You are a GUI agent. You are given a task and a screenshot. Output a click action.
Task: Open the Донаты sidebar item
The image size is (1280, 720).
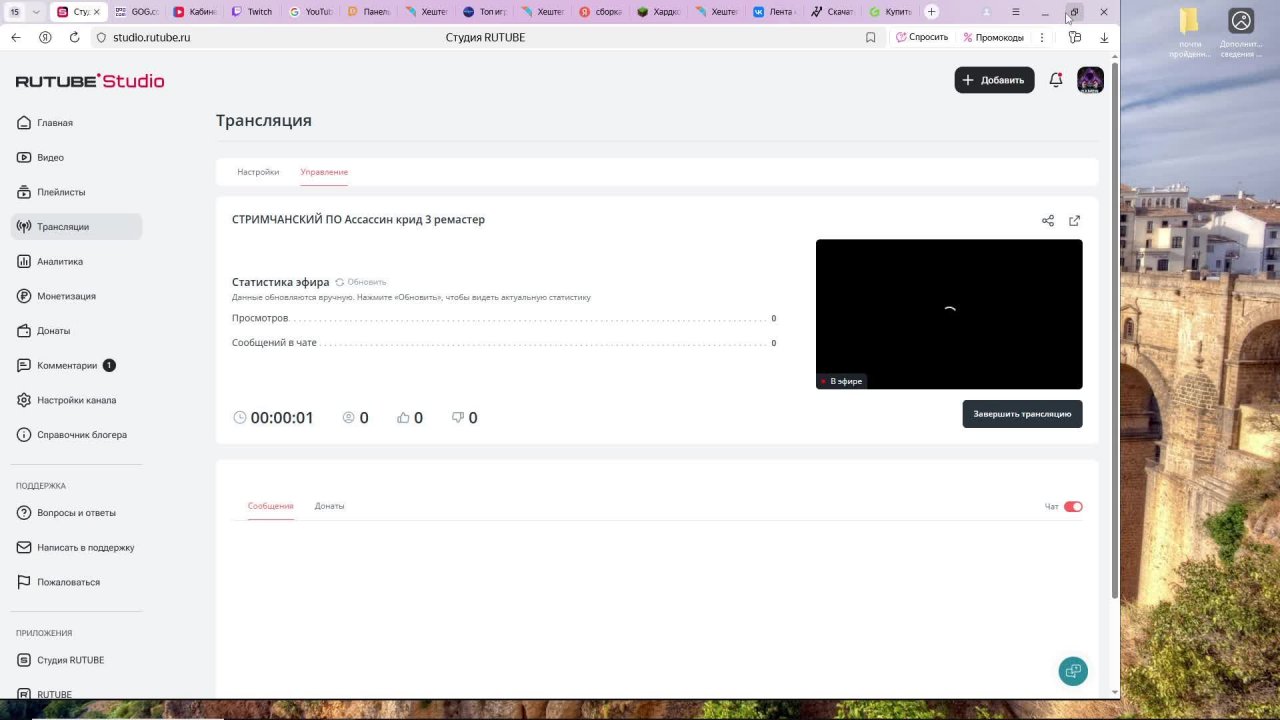point(76,331)
